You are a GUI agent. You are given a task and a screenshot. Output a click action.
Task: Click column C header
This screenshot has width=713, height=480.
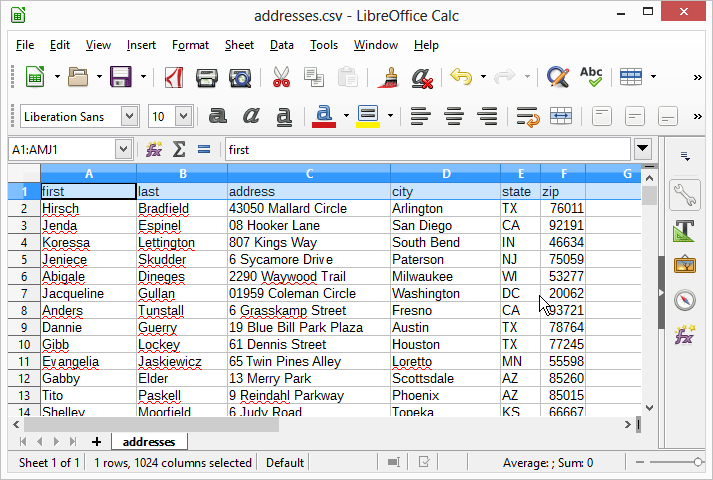click(x=309, y=174)
